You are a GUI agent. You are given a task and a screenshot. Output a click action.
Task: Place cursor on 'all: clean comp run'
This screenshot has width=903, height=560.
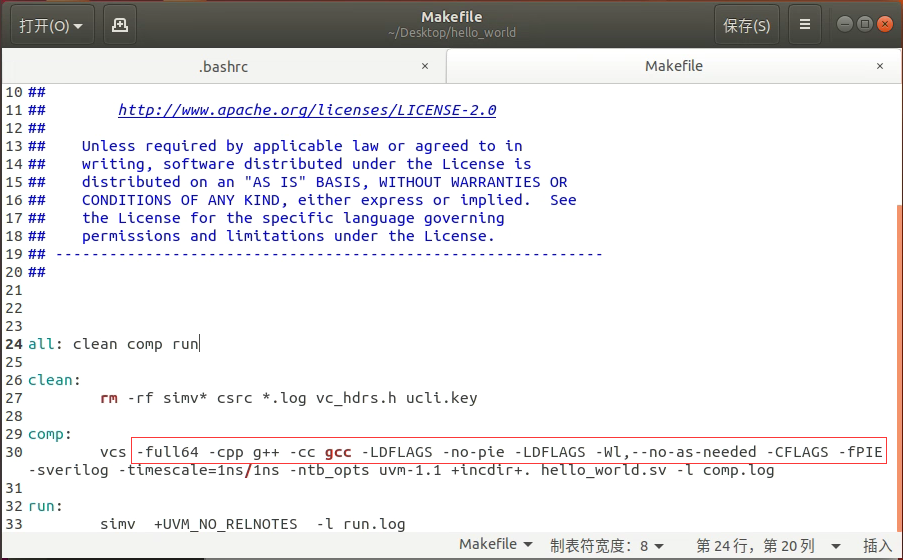(x=113, y=344)
